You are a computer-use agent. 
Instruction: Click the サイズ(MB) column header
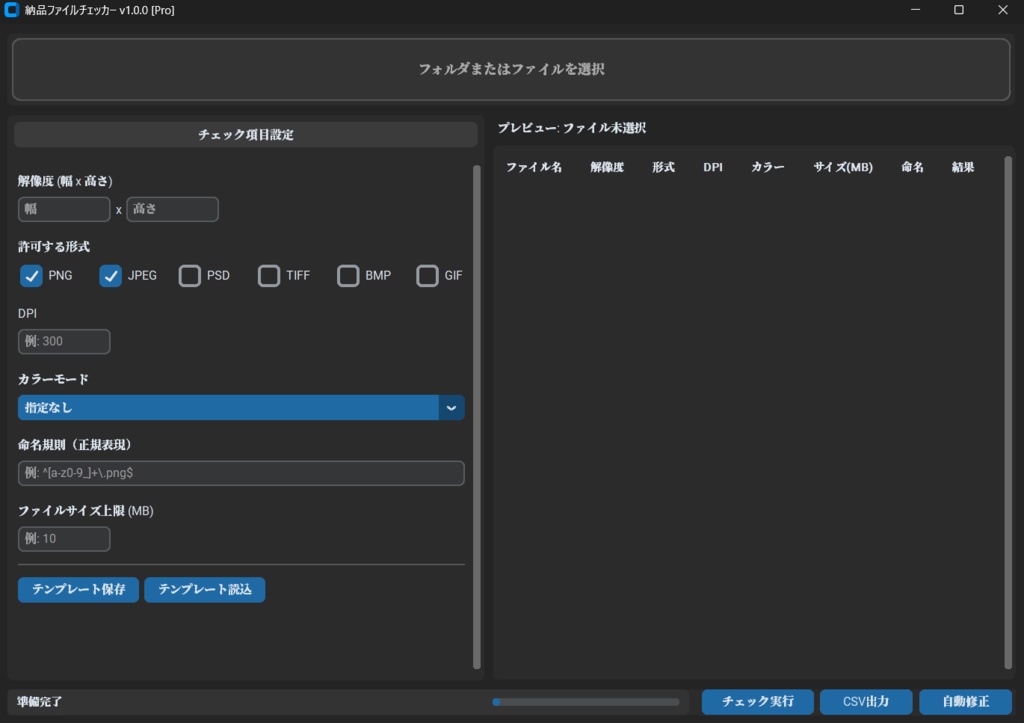(x=842, y=167)
